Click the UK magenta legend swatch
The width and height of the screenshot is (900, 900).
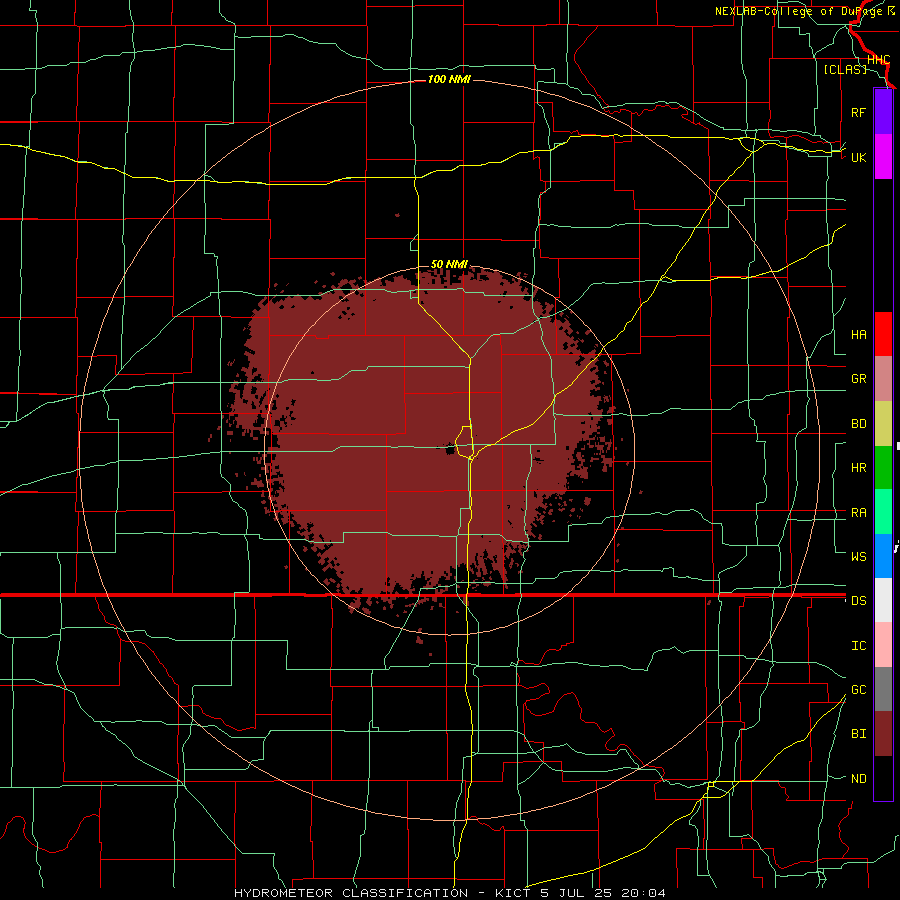883,157
